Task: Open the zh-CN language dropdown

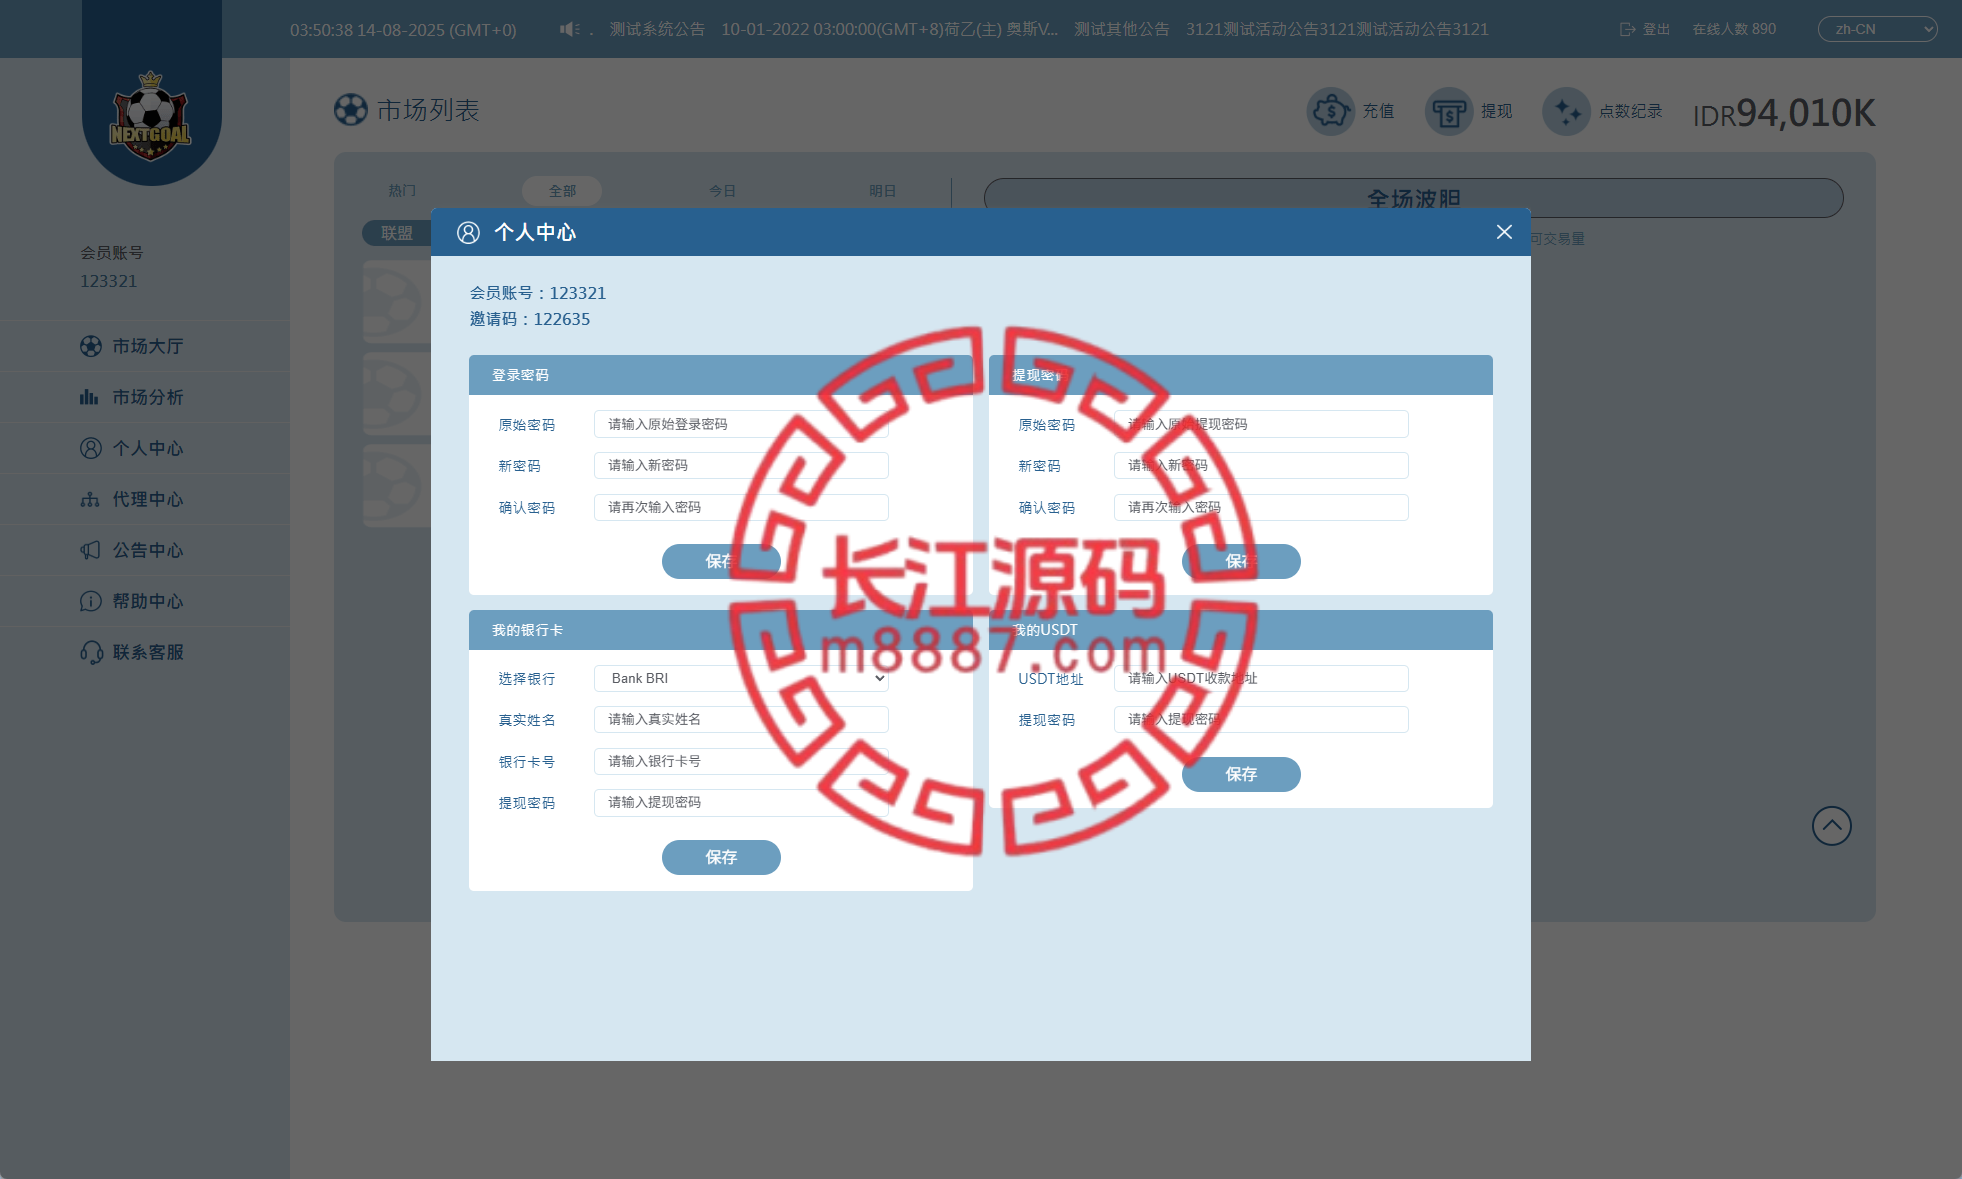Action: (1877, 29)
